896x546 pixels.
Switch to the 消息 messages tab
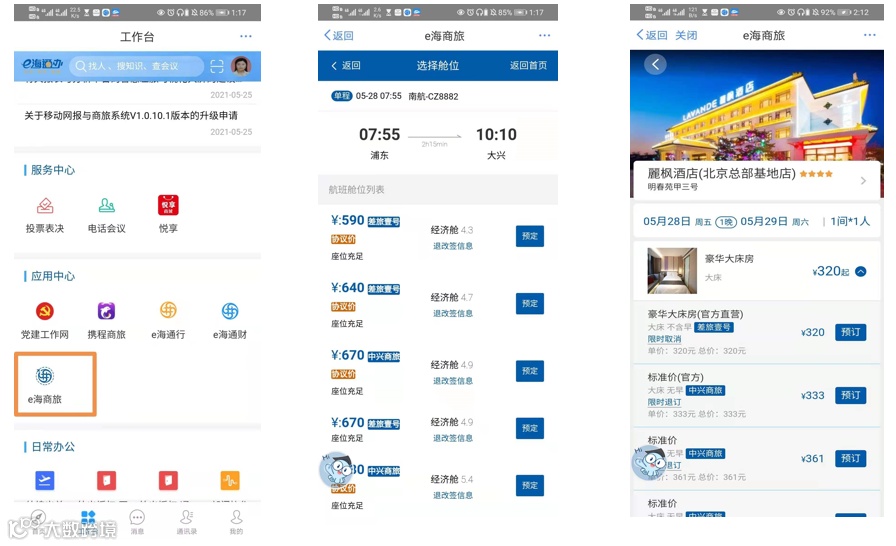(137, 521)
